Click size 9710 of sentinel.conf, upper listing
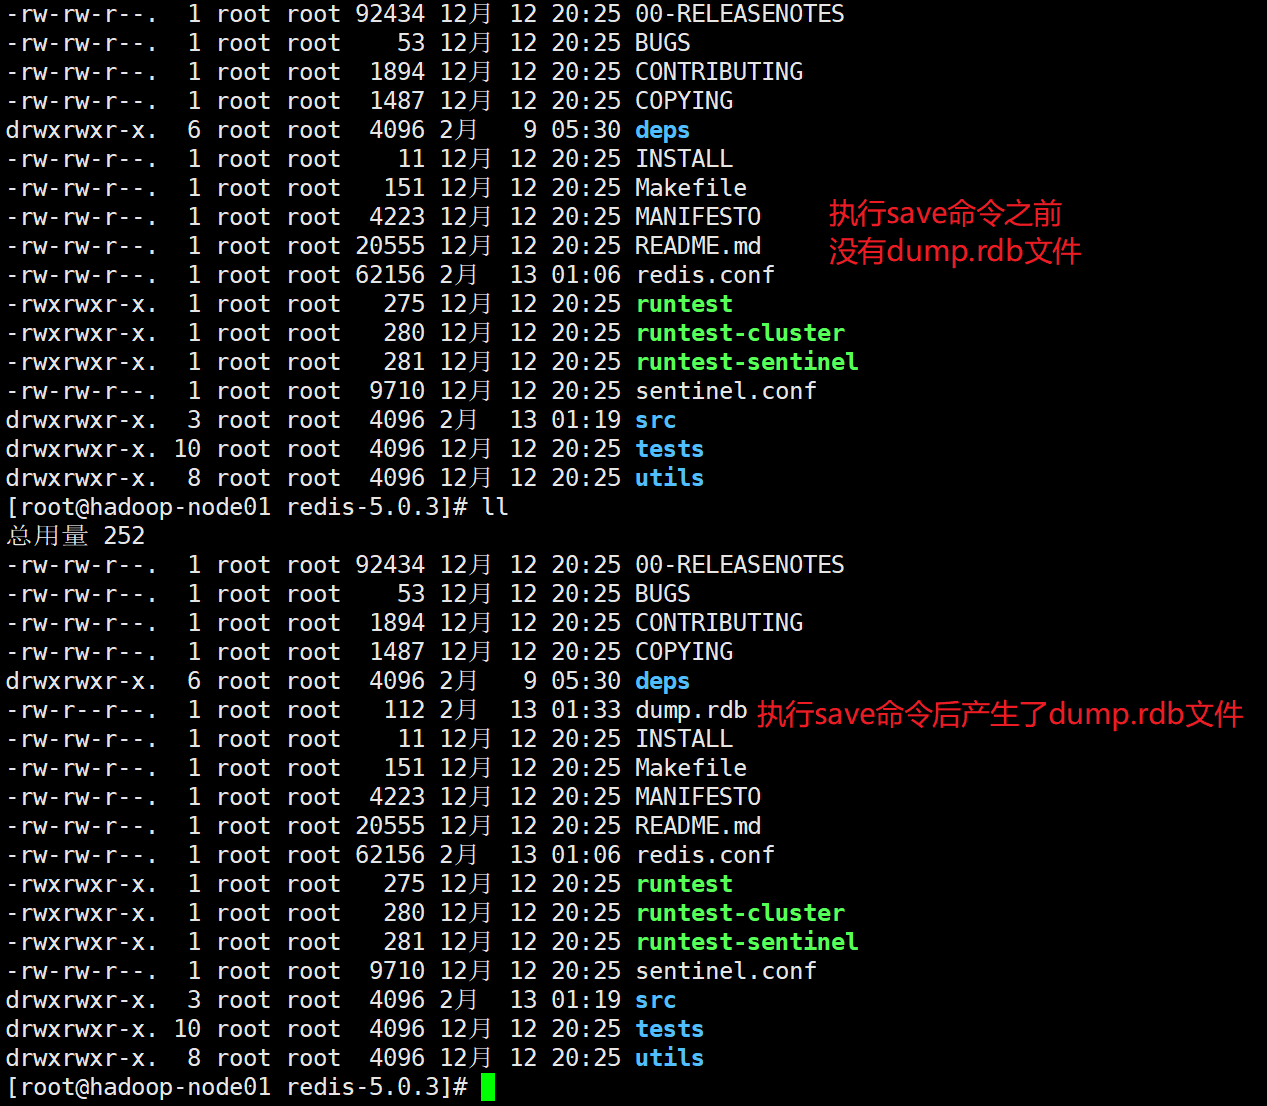Viewport: 1267px width, 1106px height. pos(398,391)
